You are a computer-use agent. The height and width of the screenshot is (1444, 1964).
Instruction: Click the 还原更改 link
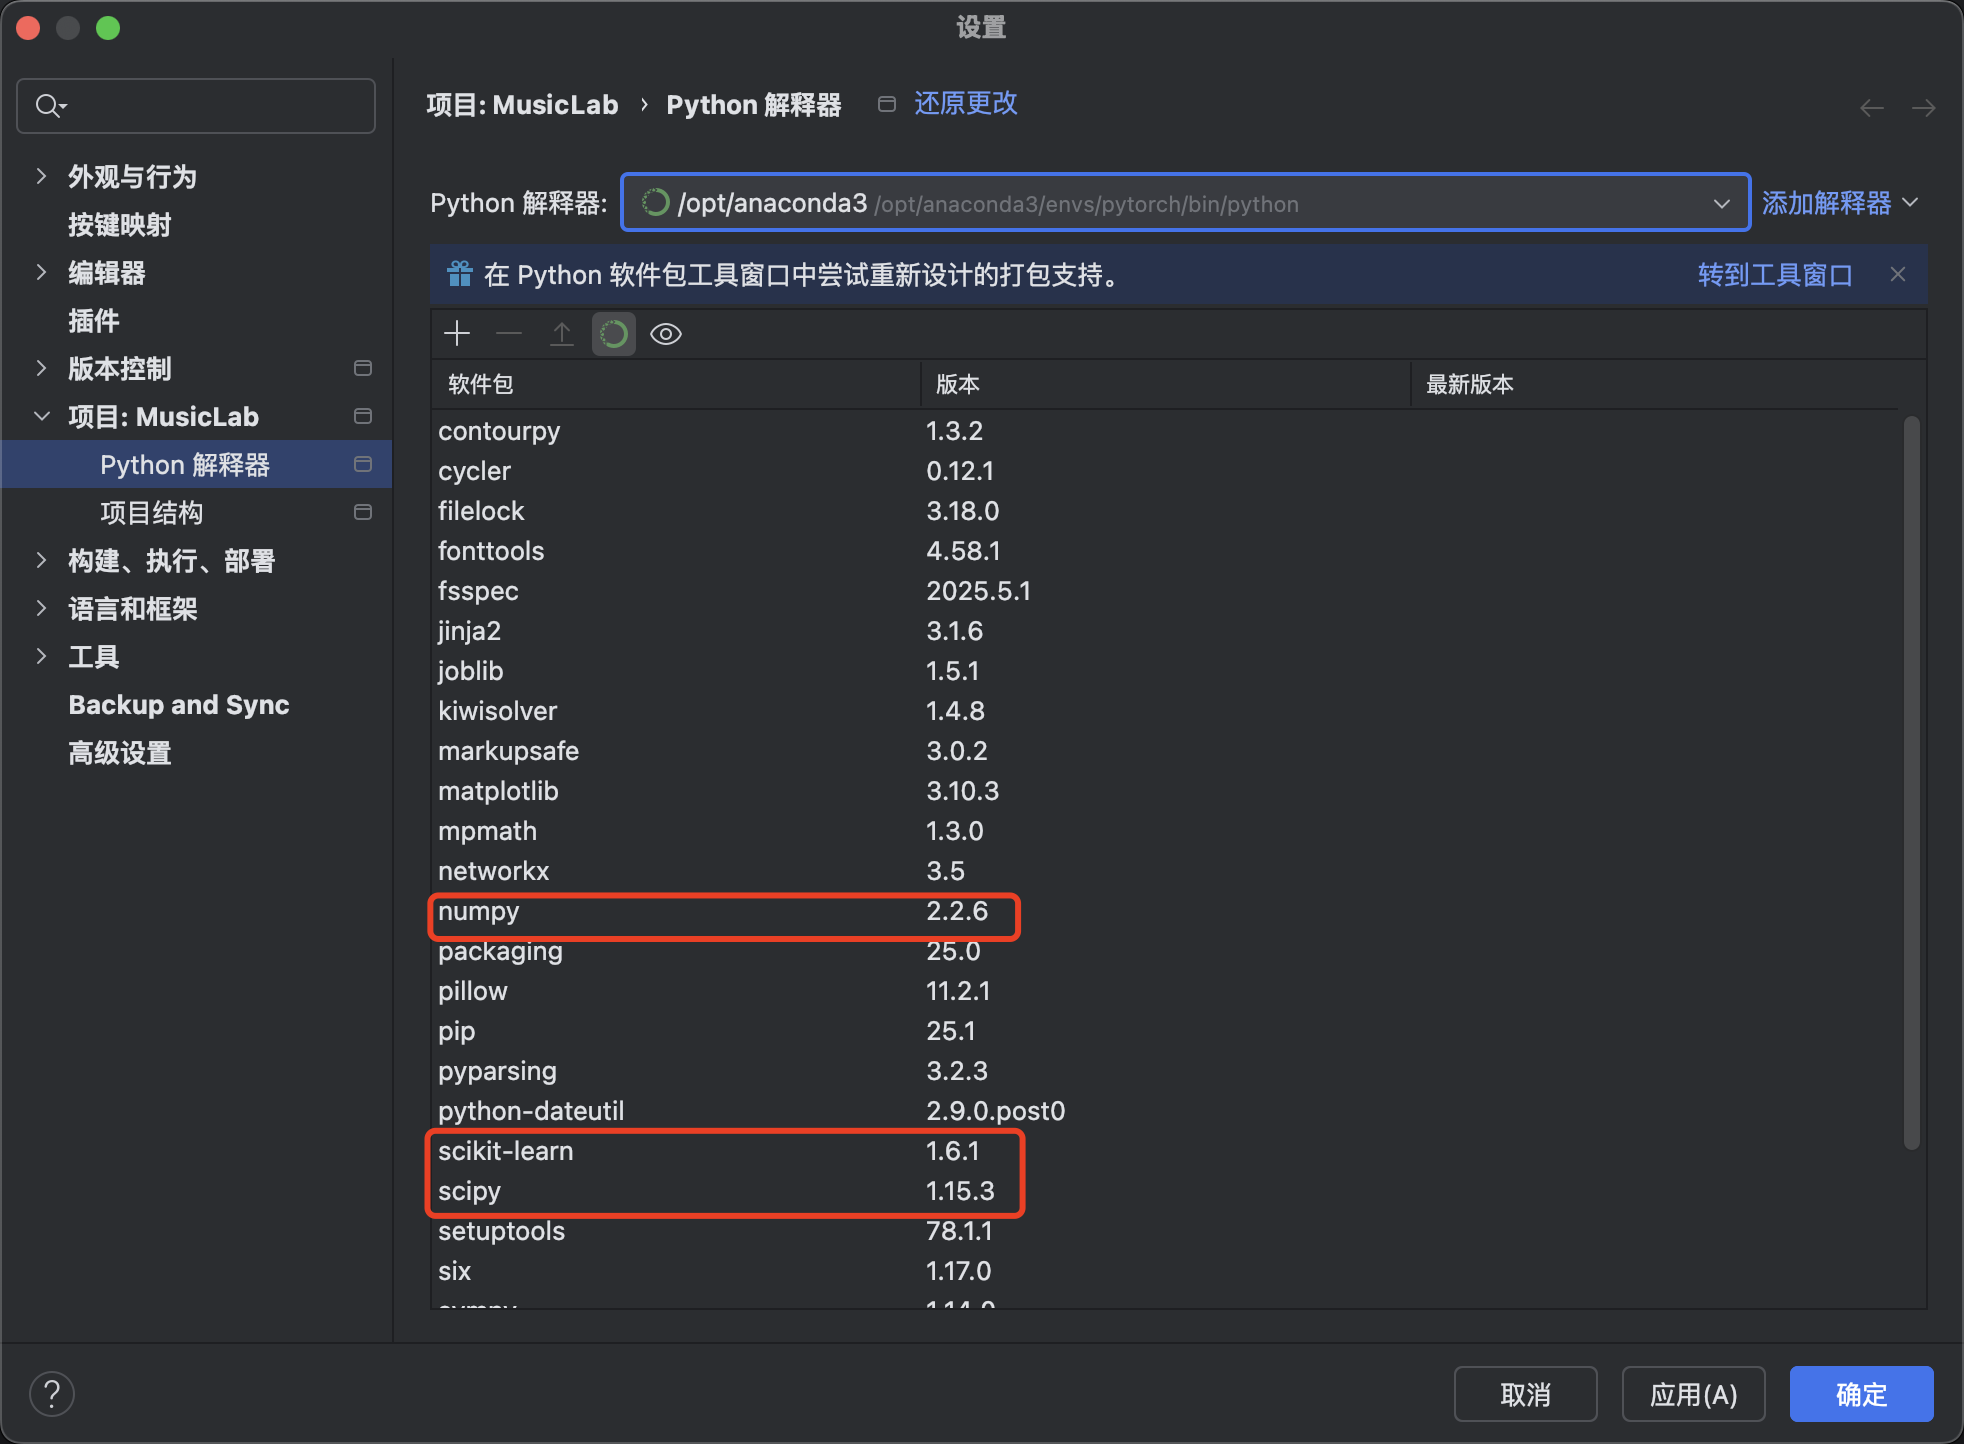click(x=965, y=104)
